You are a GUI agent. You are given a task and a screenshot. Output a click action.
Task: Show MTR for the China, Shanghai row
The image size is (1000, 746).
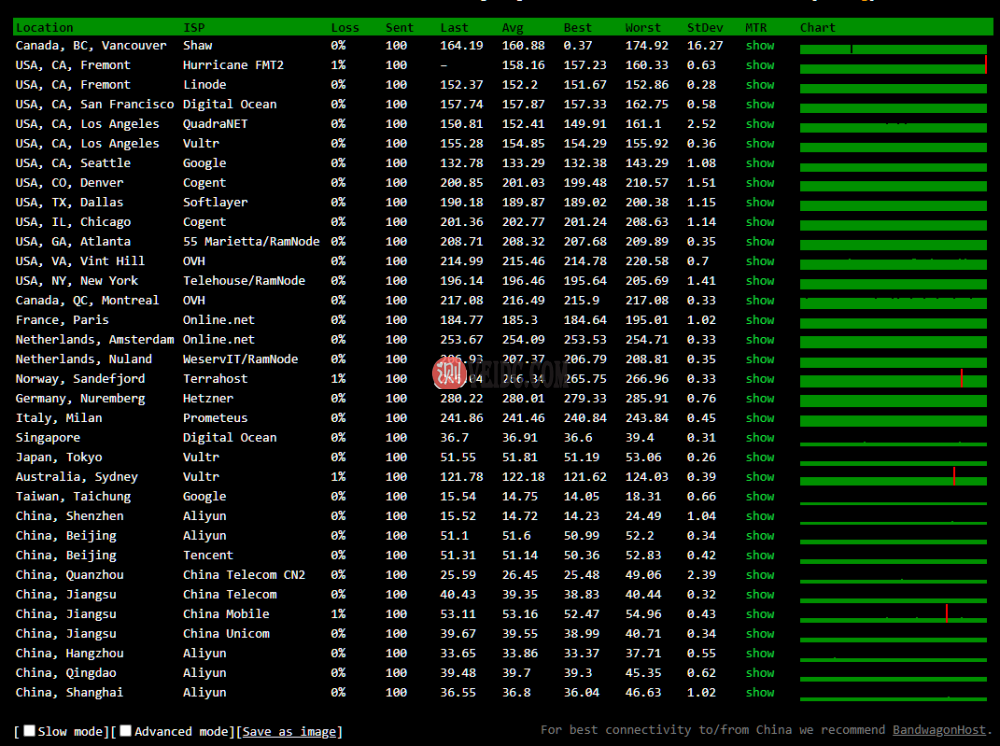(x=760, y=692)
